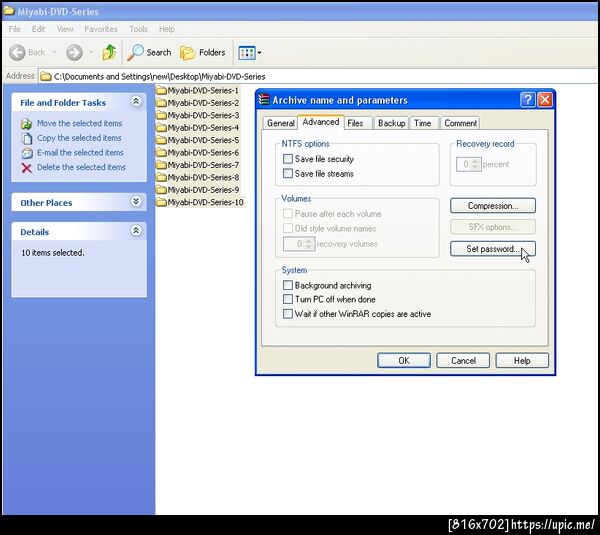Switch to the Time tab
This screenshot has height=535, width=600.
422,123
